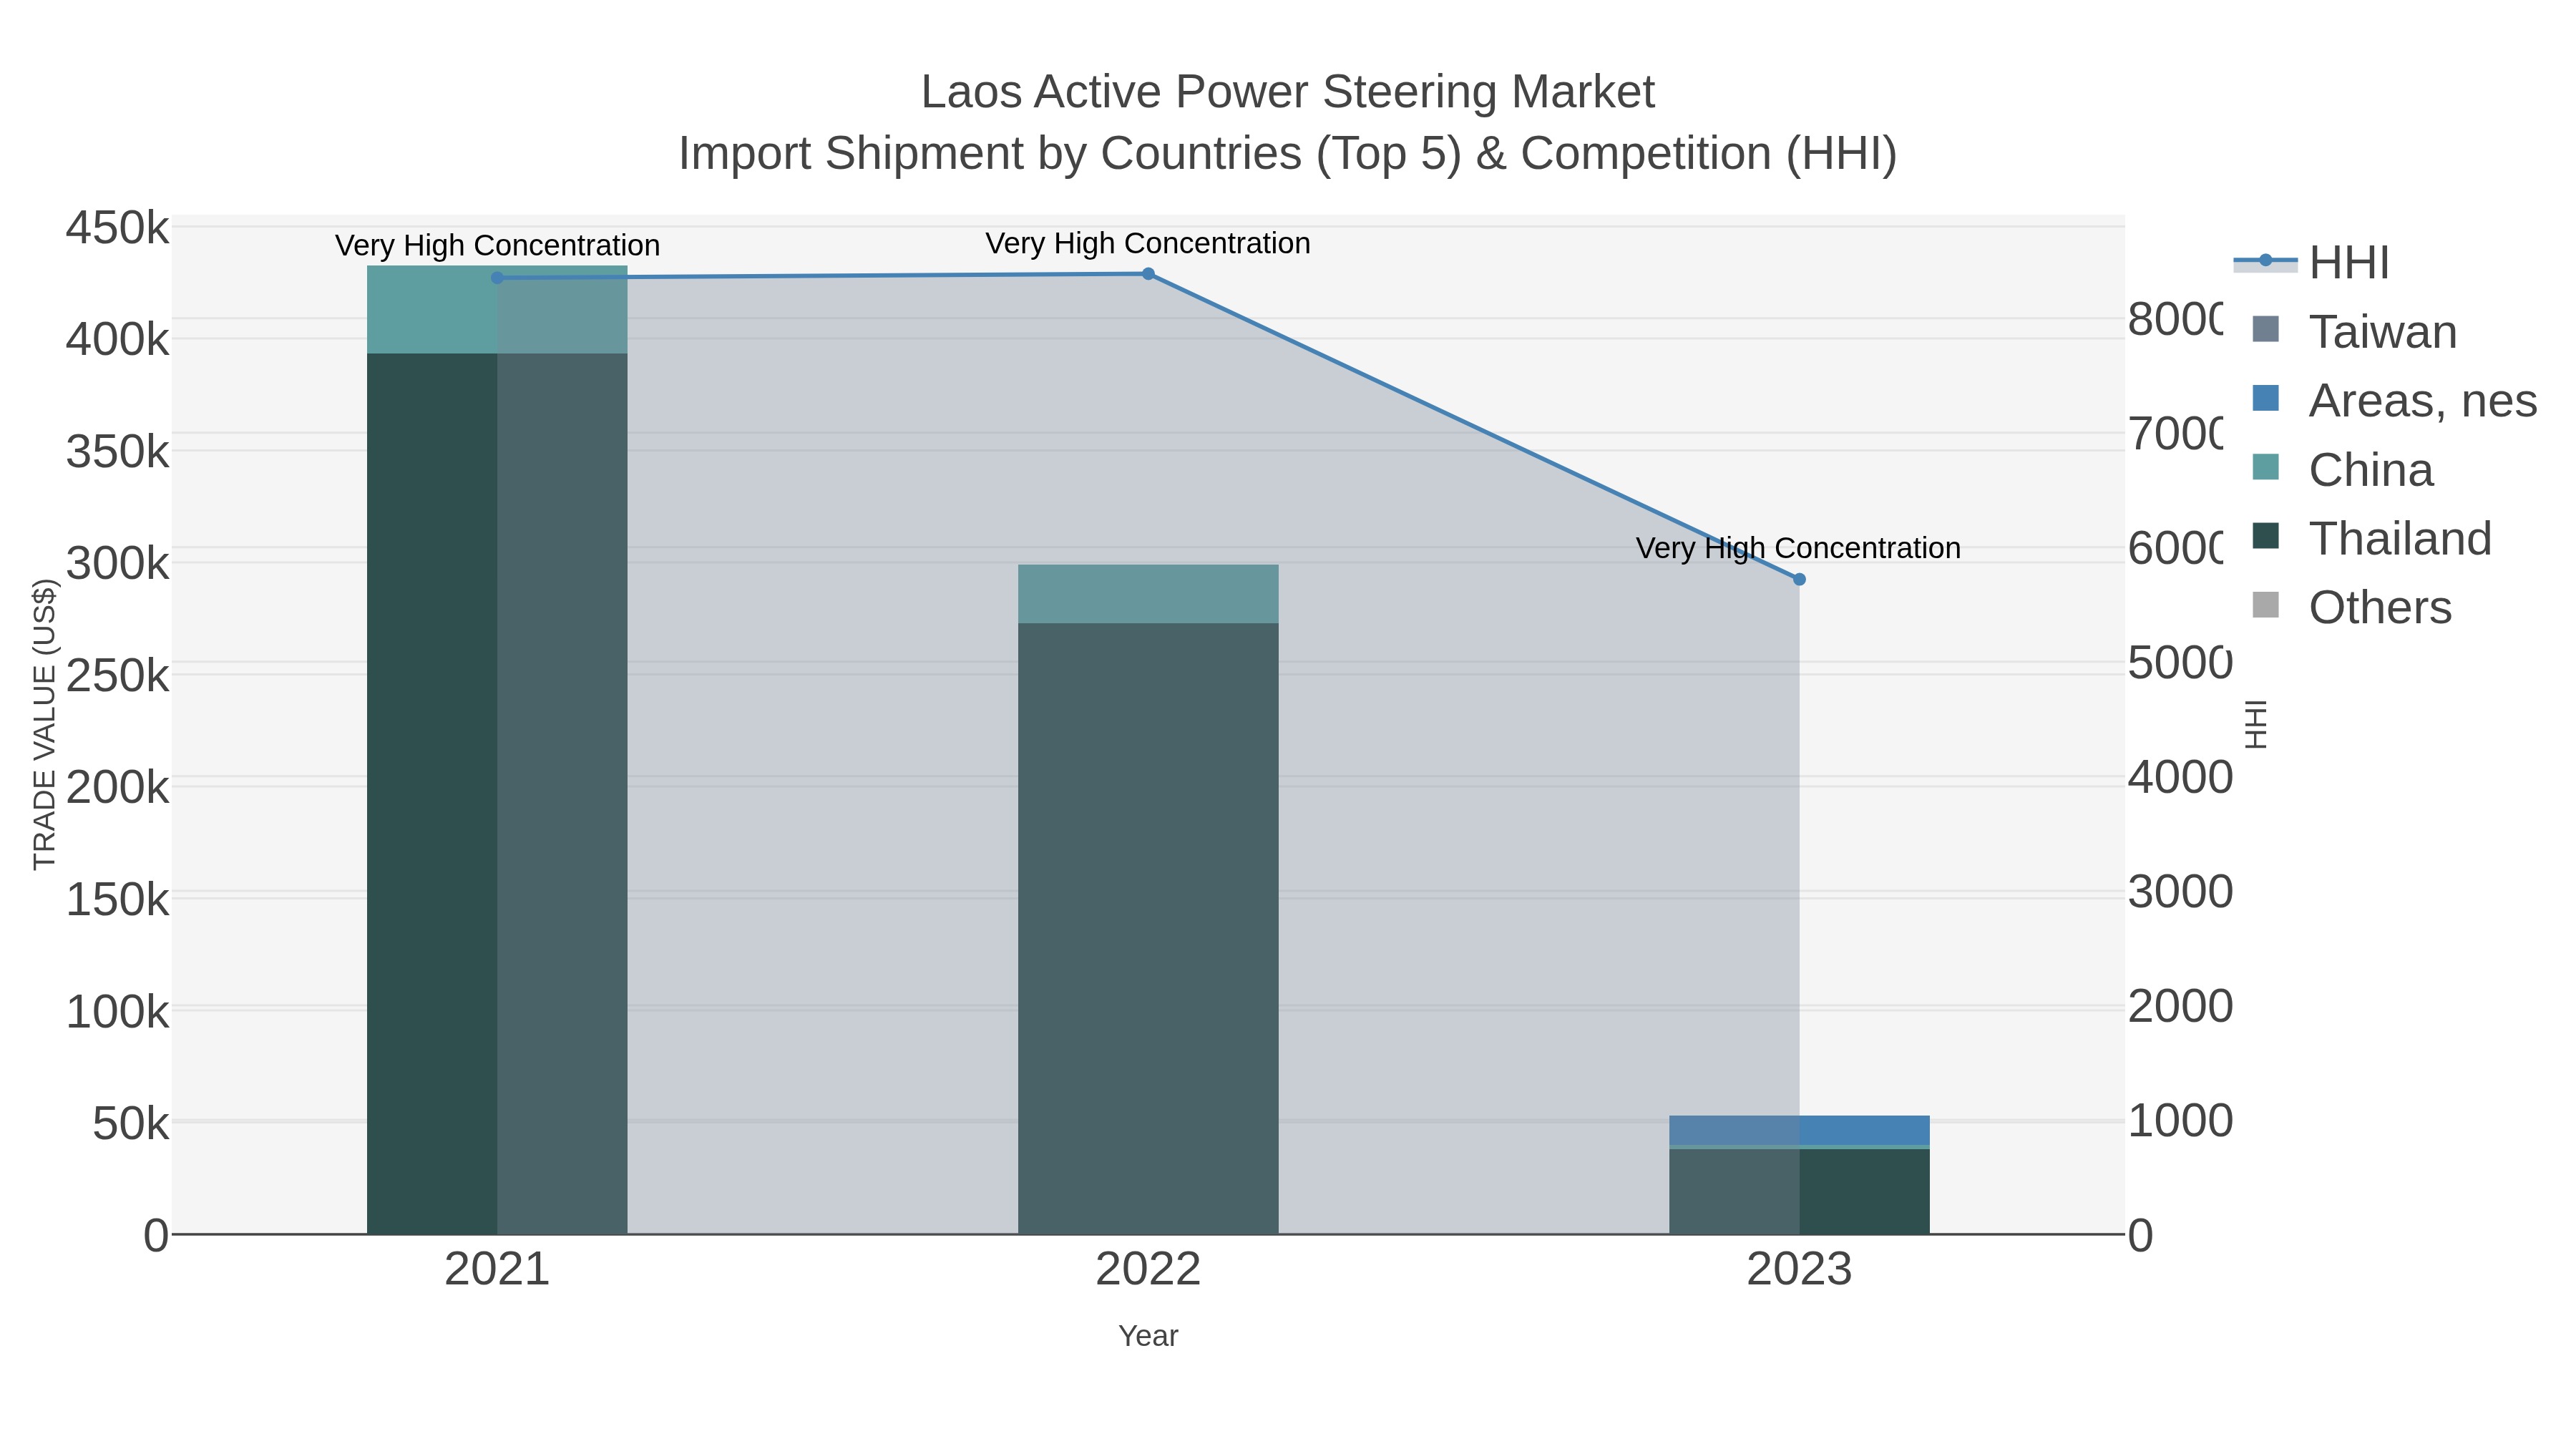
Task: Click the 300k left axis tick
Action: [x=117, y=564]
